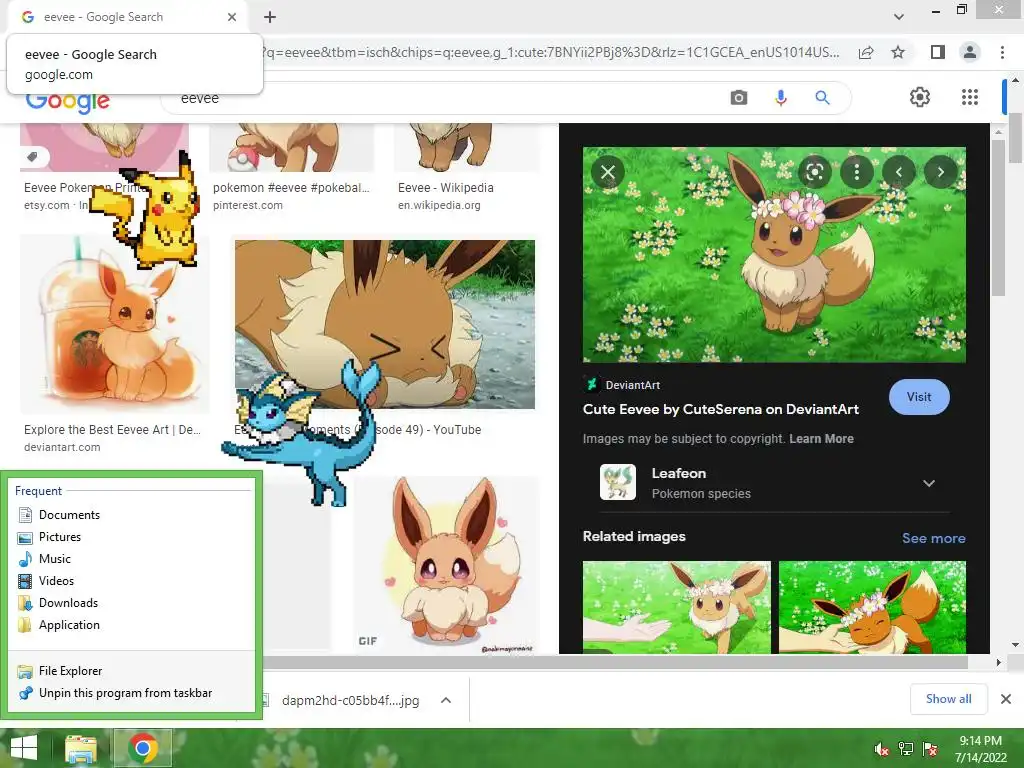Search by image with the camera icon
Screen dimensions: 1024x768
click(739, 98)
